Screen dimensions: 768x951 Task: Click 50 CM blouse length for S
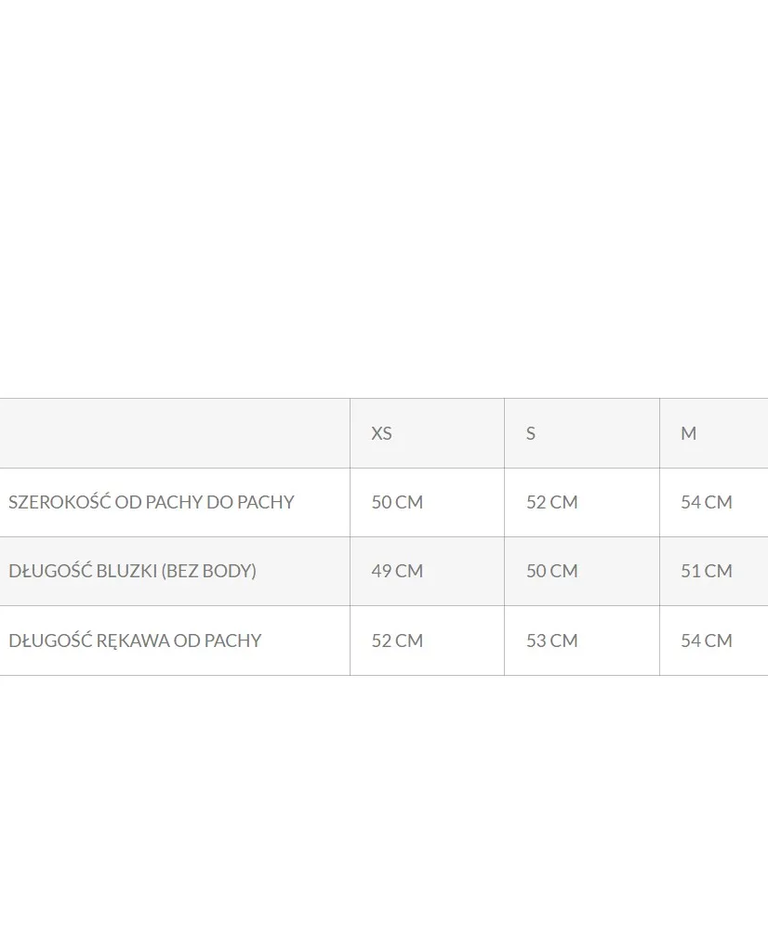coord(552,571)
